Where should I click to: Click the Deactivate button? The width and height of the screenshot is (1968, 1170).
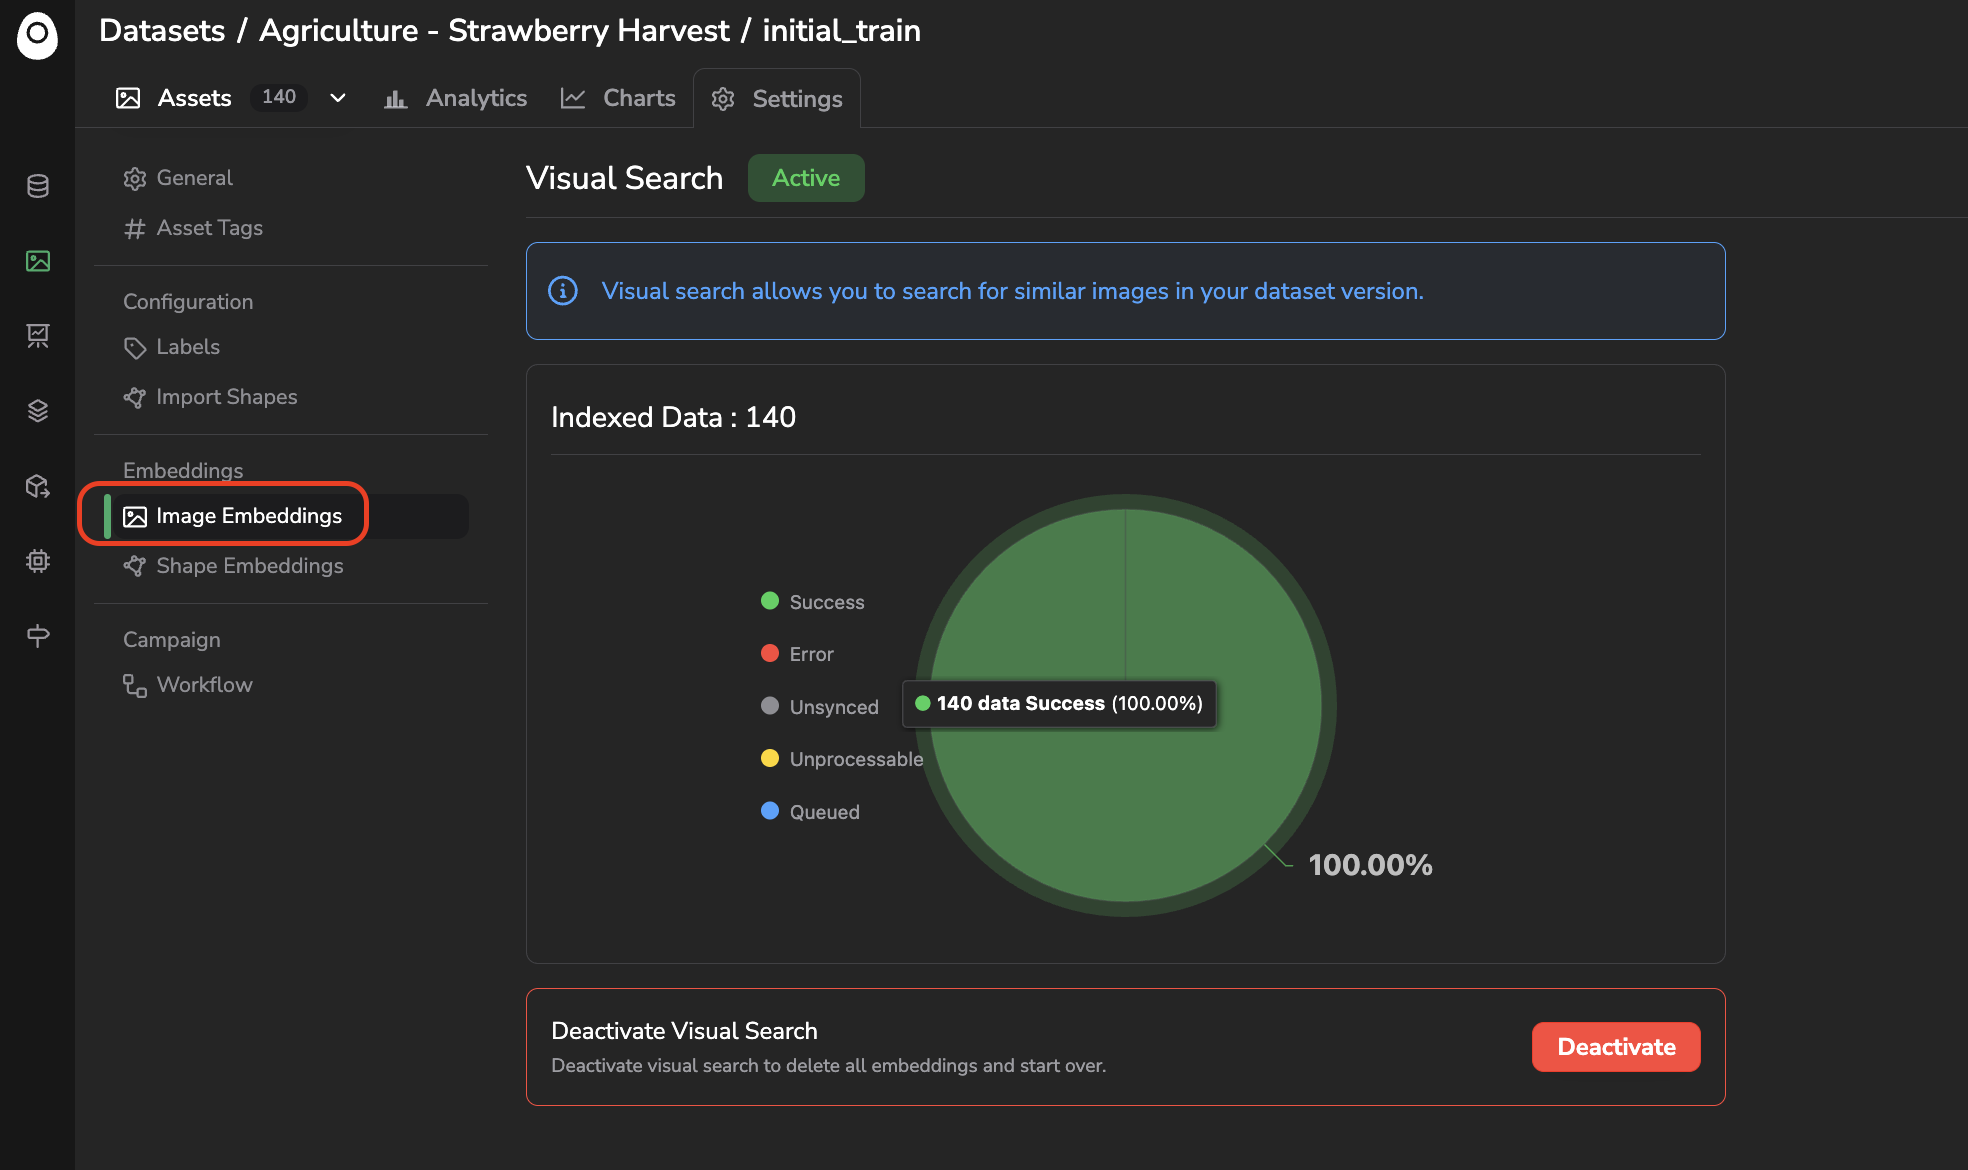pos(1616,1047)
